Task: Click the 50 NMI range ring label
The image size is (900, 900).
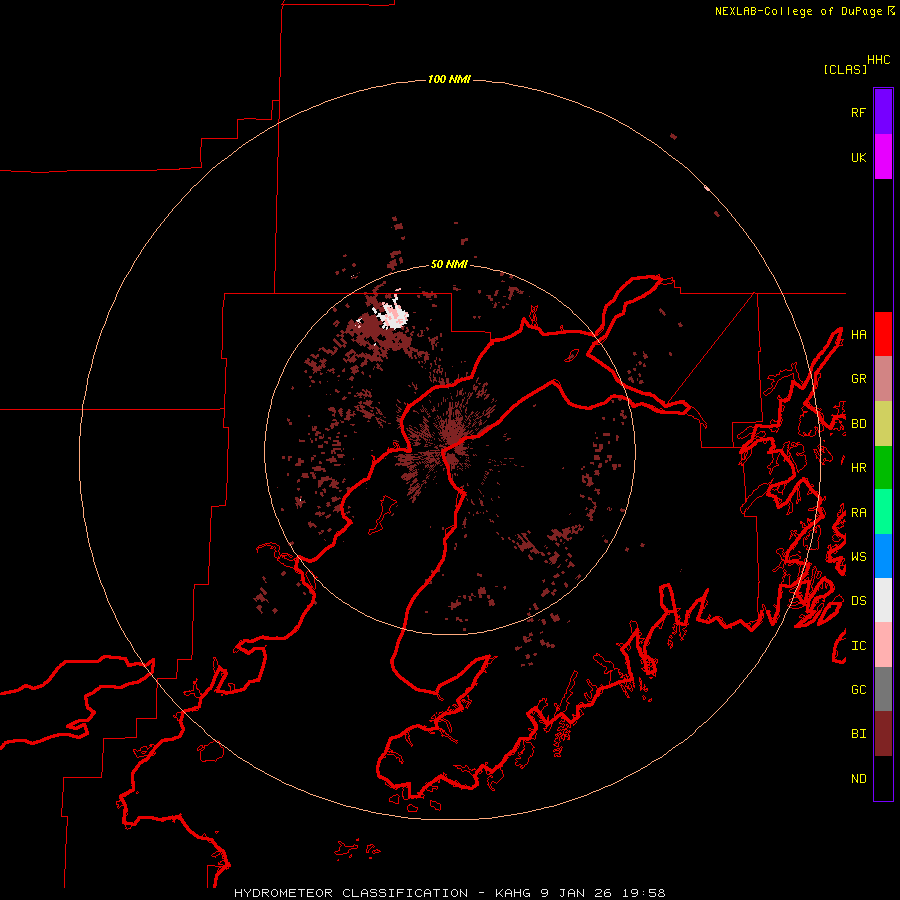Action: coord(449,264)
